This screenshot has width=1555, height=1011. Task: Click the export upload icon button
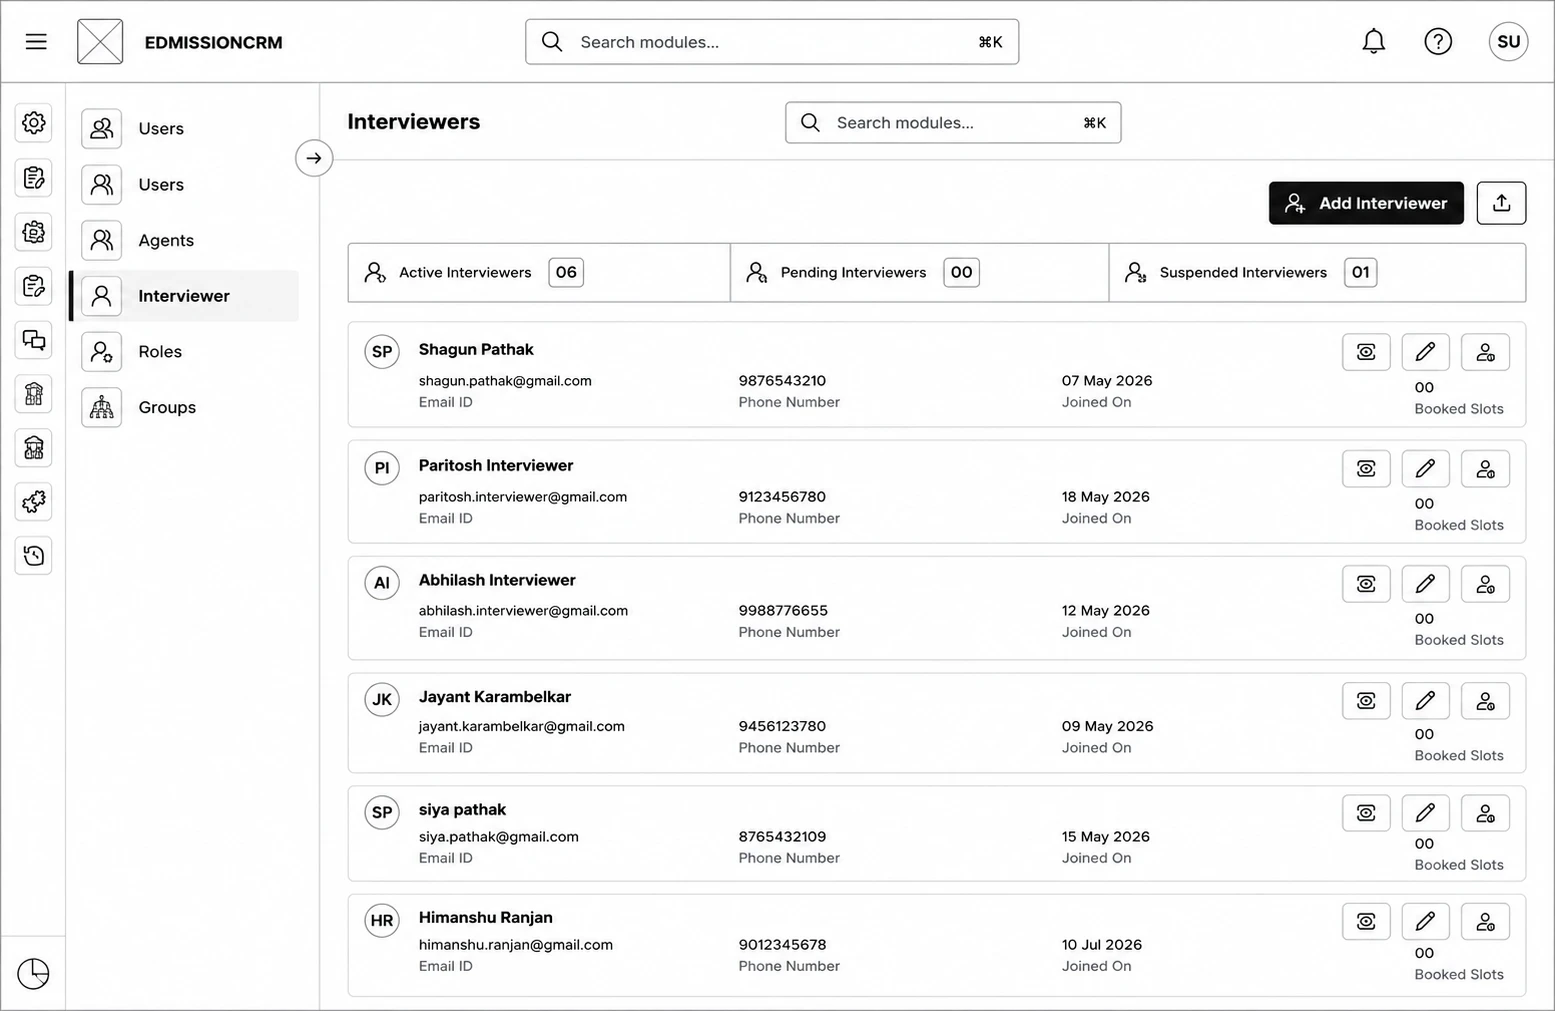1501,203
